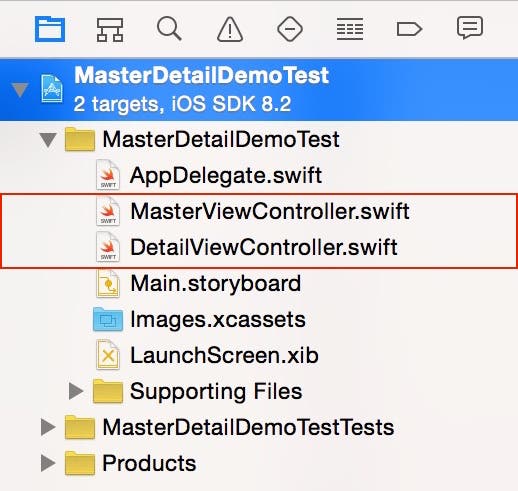This screenshot has height=491, width=518.
Task: Click the Supporting Files folder icon
Action: (107, 391)
